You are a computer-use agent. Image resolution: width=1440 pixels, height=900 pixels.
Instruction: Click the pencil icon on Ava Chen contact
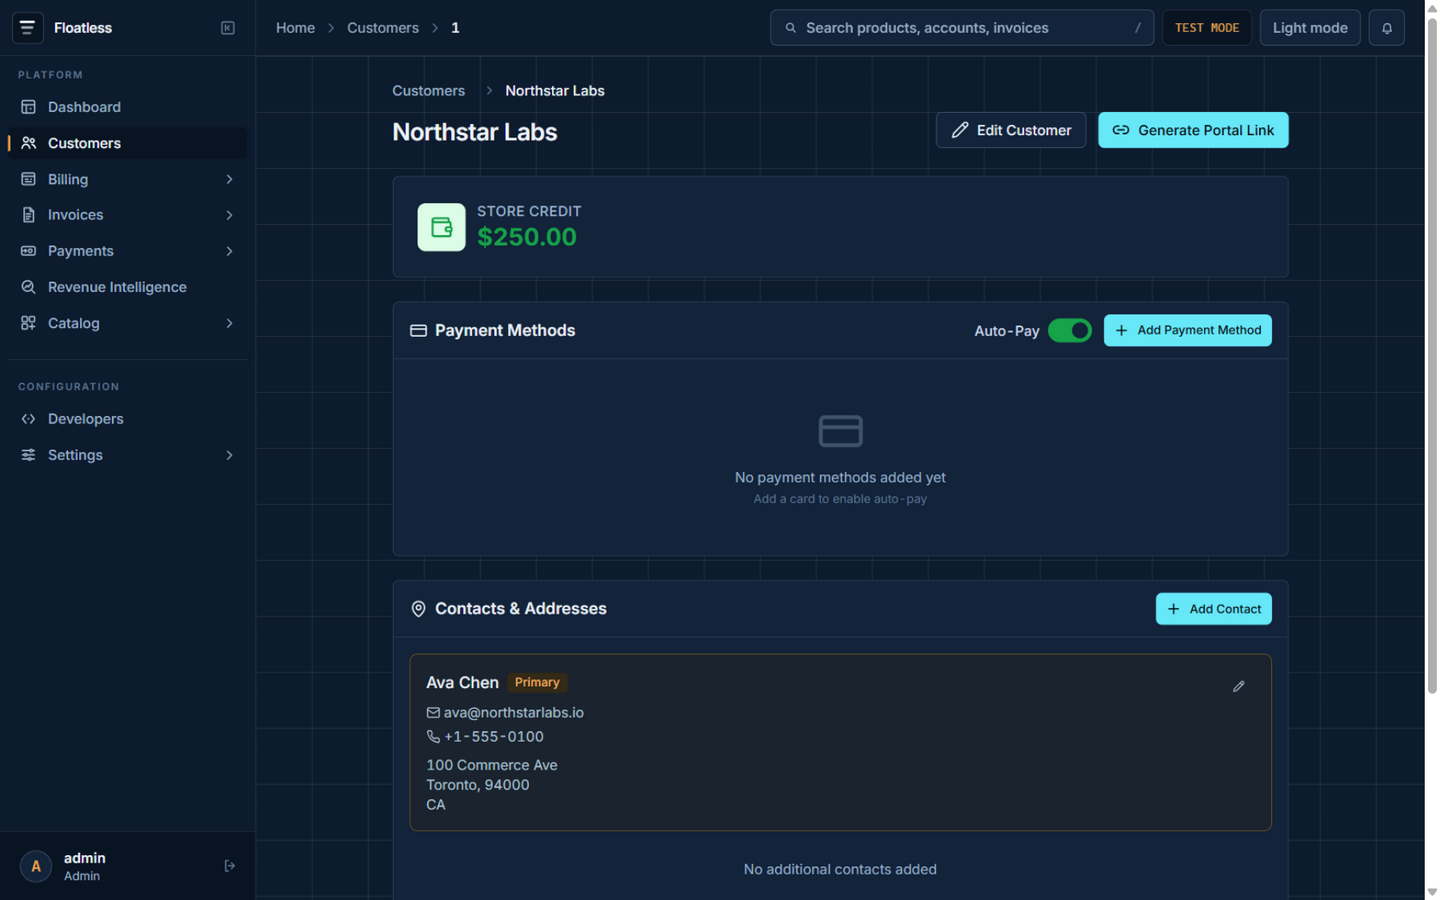pos(1238,686)
